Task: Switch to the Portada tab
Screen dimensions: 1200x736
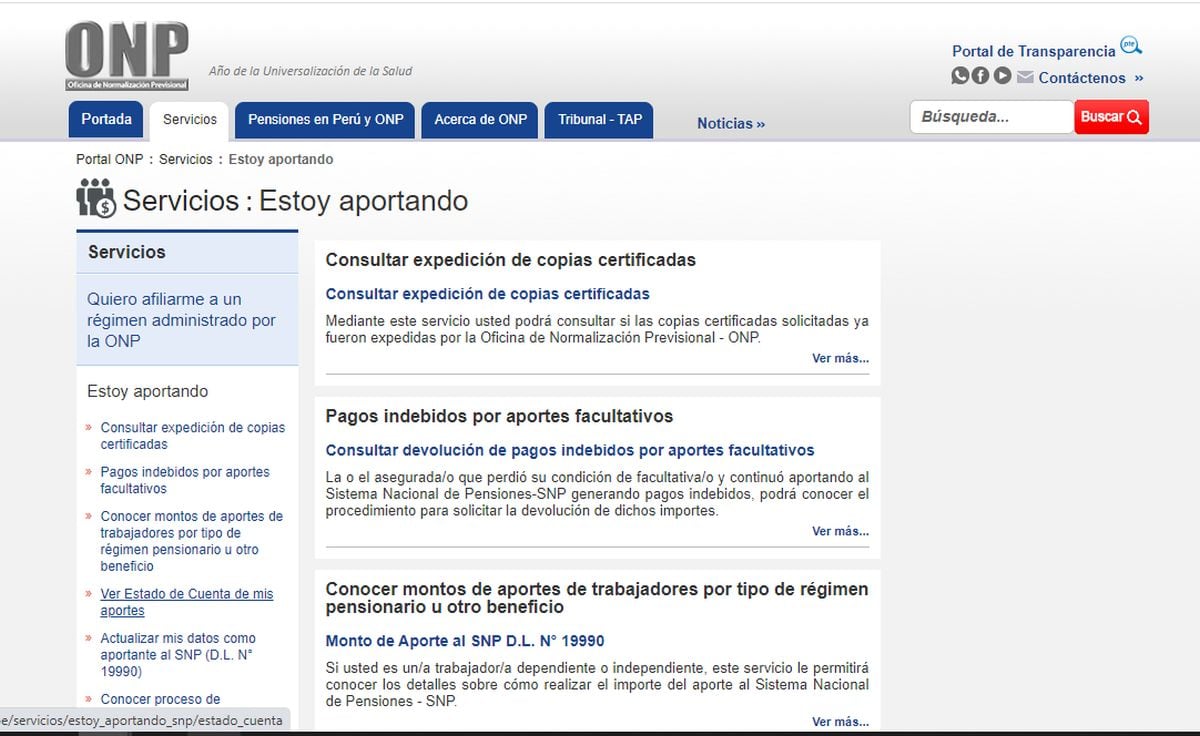Action: (x=106, y=119)
